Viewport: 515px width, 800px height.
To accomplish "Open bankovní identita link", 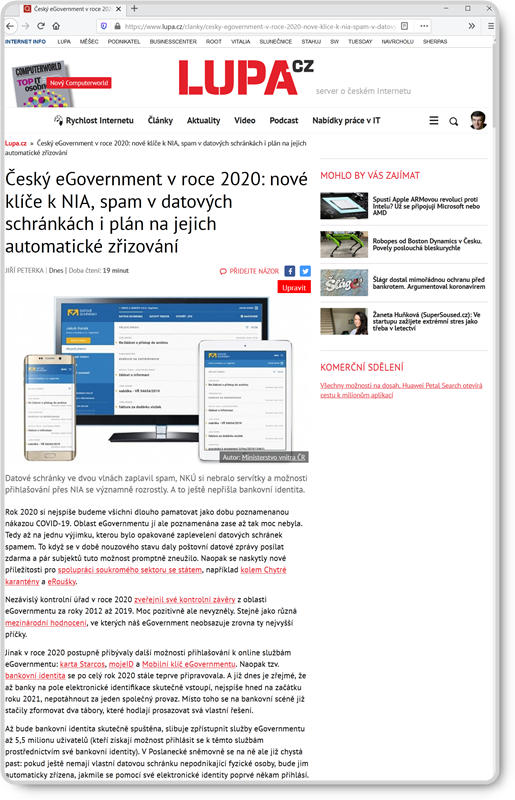I will pyautogui.click(x=35, y=676).
